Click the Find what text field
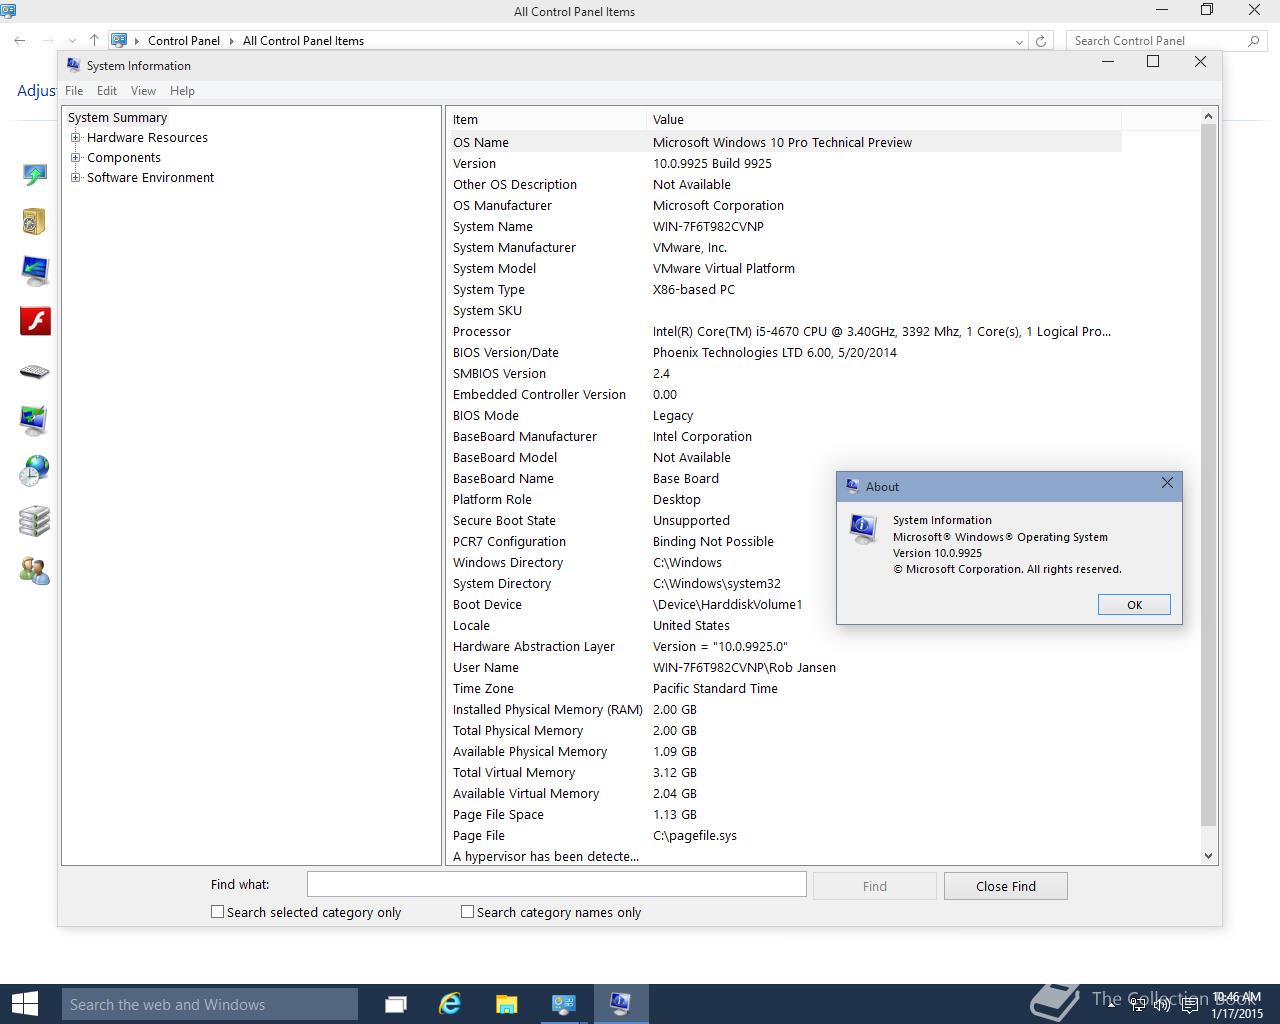 557,884
